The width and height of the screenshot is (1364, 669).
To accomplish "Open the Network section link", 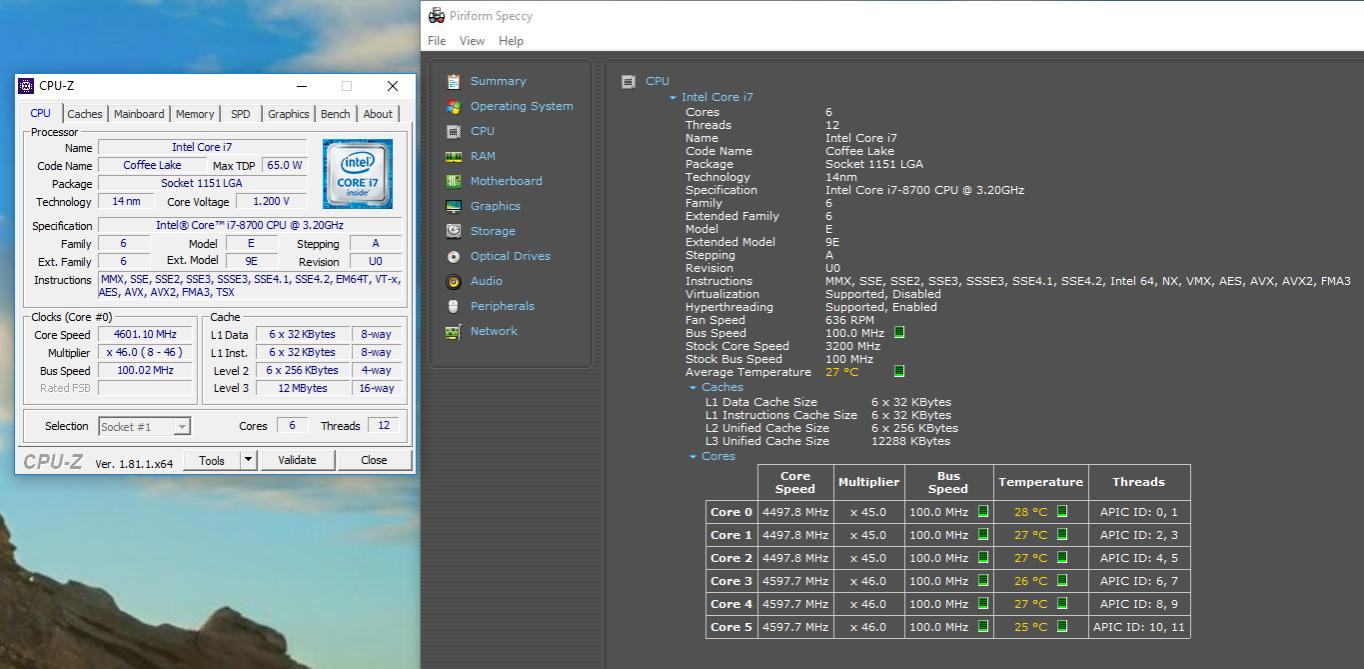I will pyautogui.click(x=493, y=331).
